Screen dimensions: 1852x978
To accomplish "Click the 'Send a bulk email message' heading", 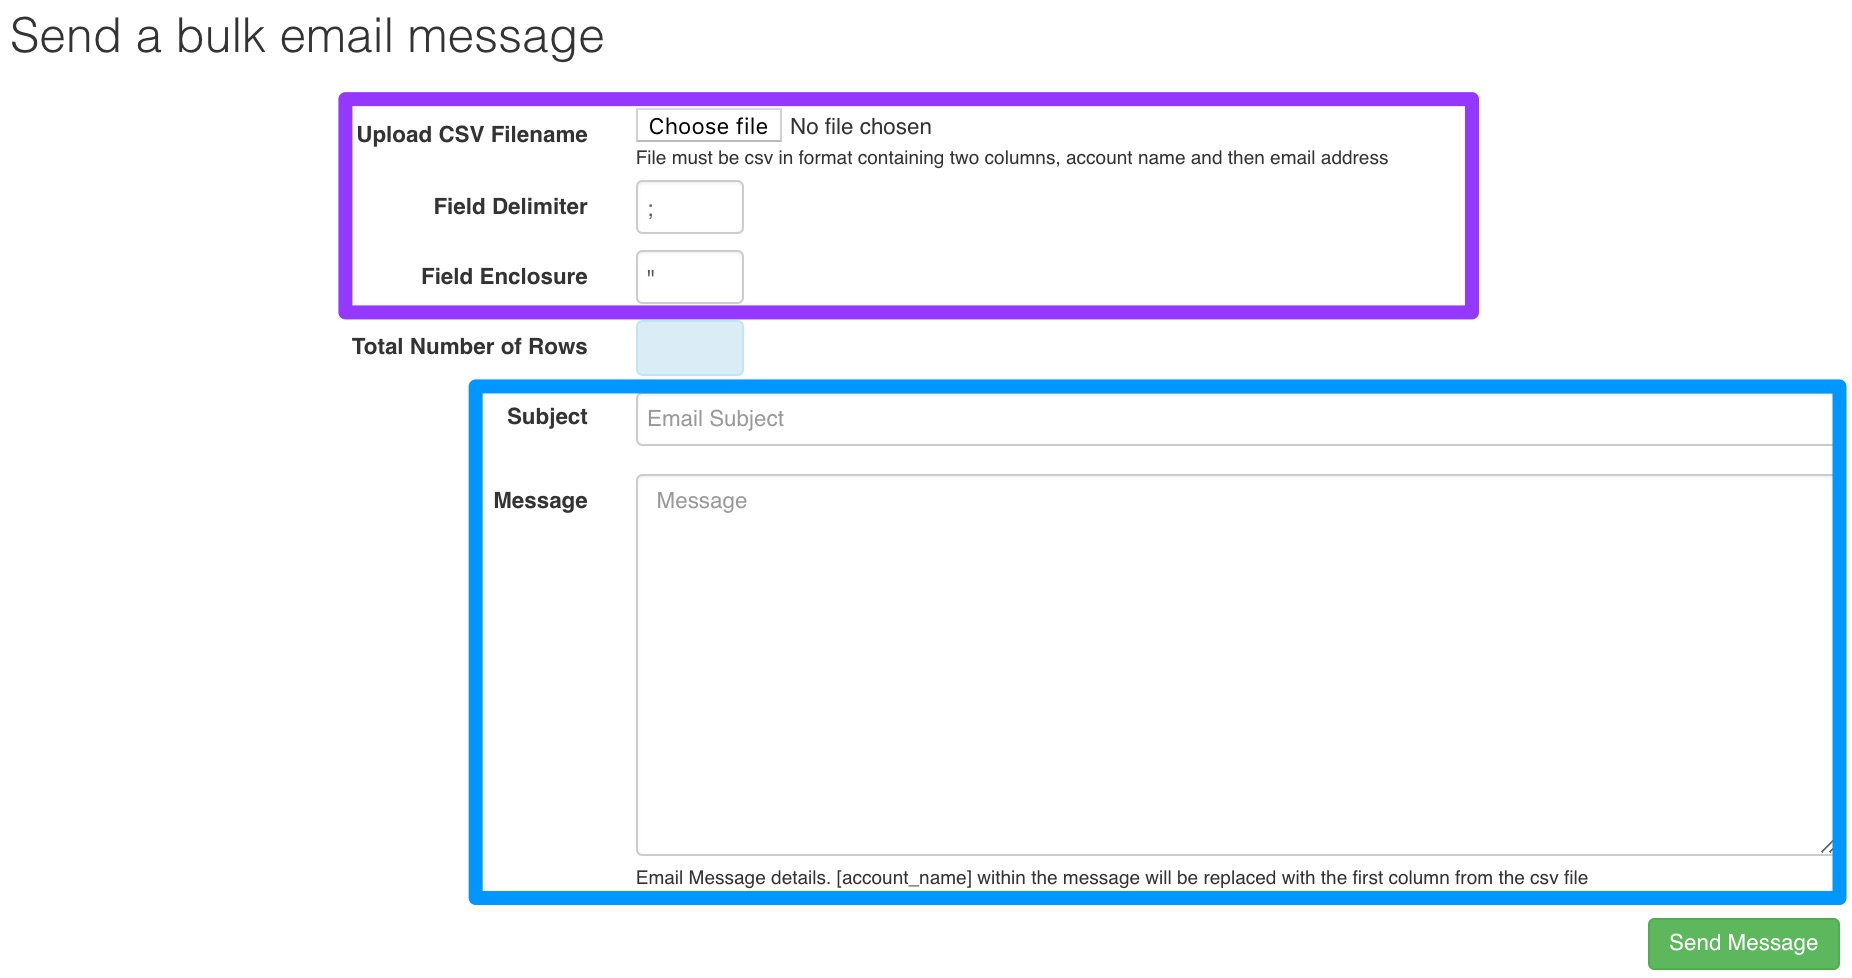I will [307, 37].
